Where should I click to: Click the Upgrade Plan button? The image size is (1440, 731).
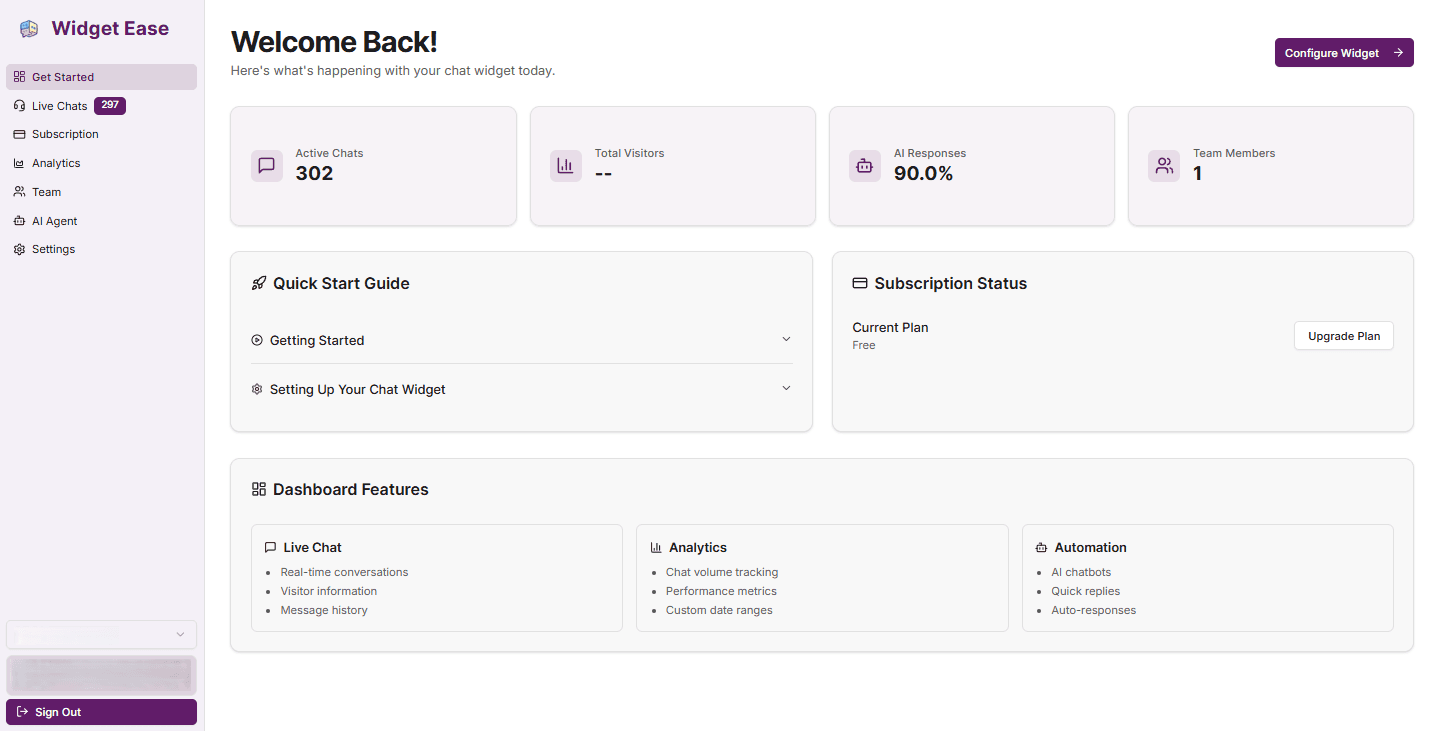[x=1343, y=335]
